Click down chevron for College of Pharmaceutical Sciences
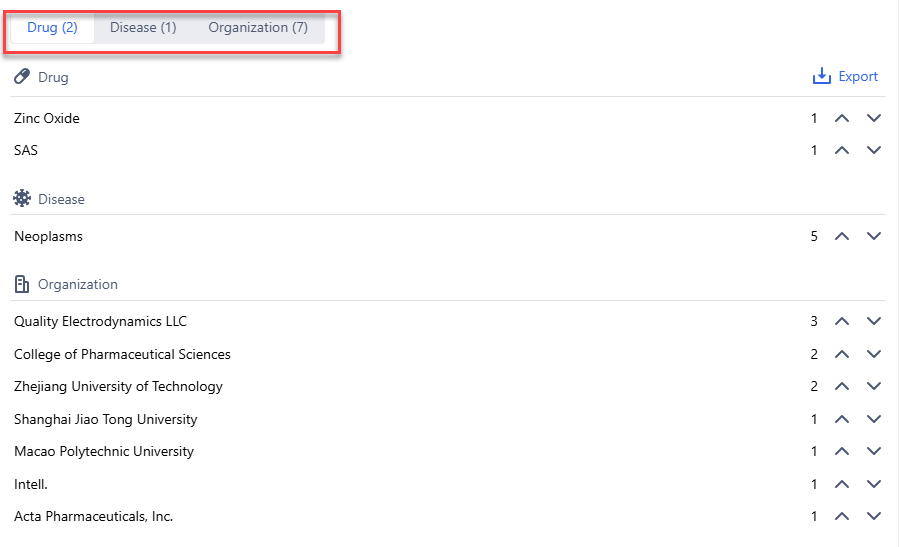Viewport: 899px width, 547px height. click(x=874, y=354)
